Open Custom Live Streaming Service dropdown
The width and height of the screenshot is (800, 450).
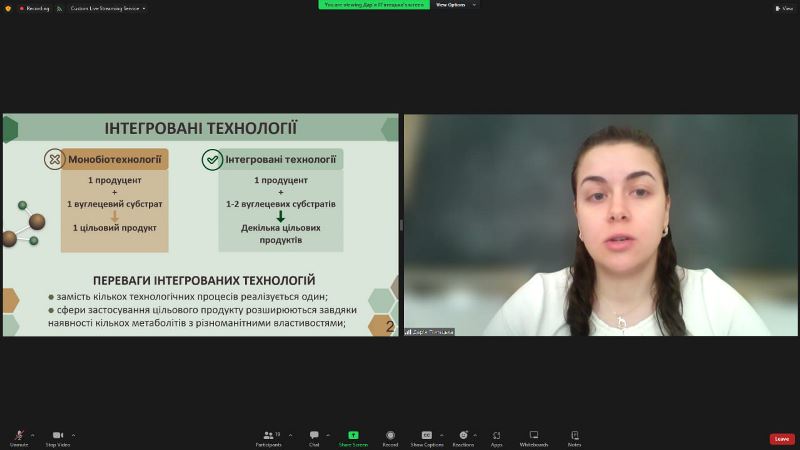(x=108, y=9)
